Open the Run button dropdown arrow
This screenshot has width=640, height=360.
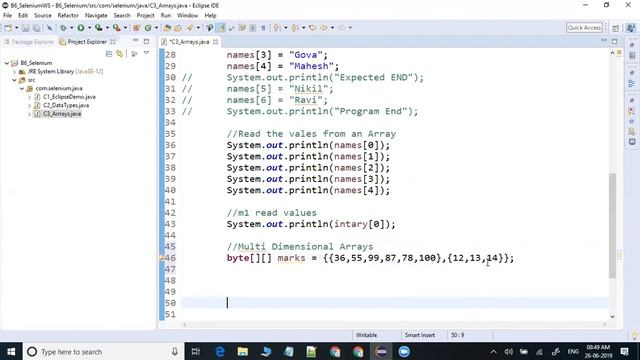click(x=89, y=28)
